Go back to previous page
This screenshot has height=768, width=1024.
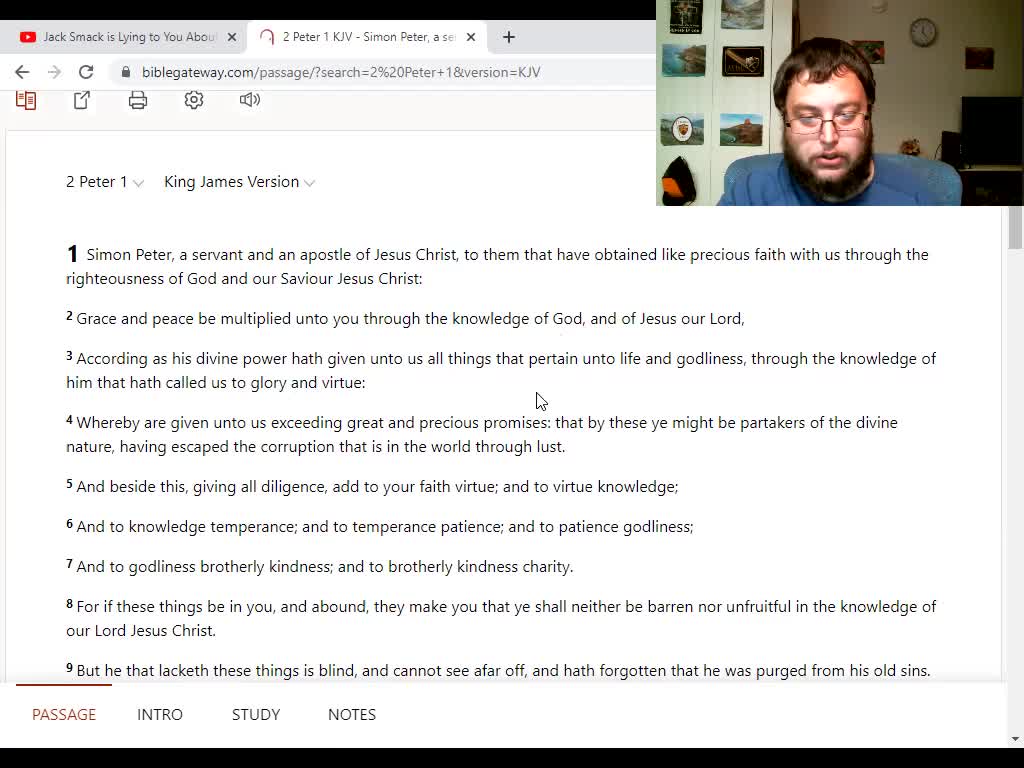point(22,72)
